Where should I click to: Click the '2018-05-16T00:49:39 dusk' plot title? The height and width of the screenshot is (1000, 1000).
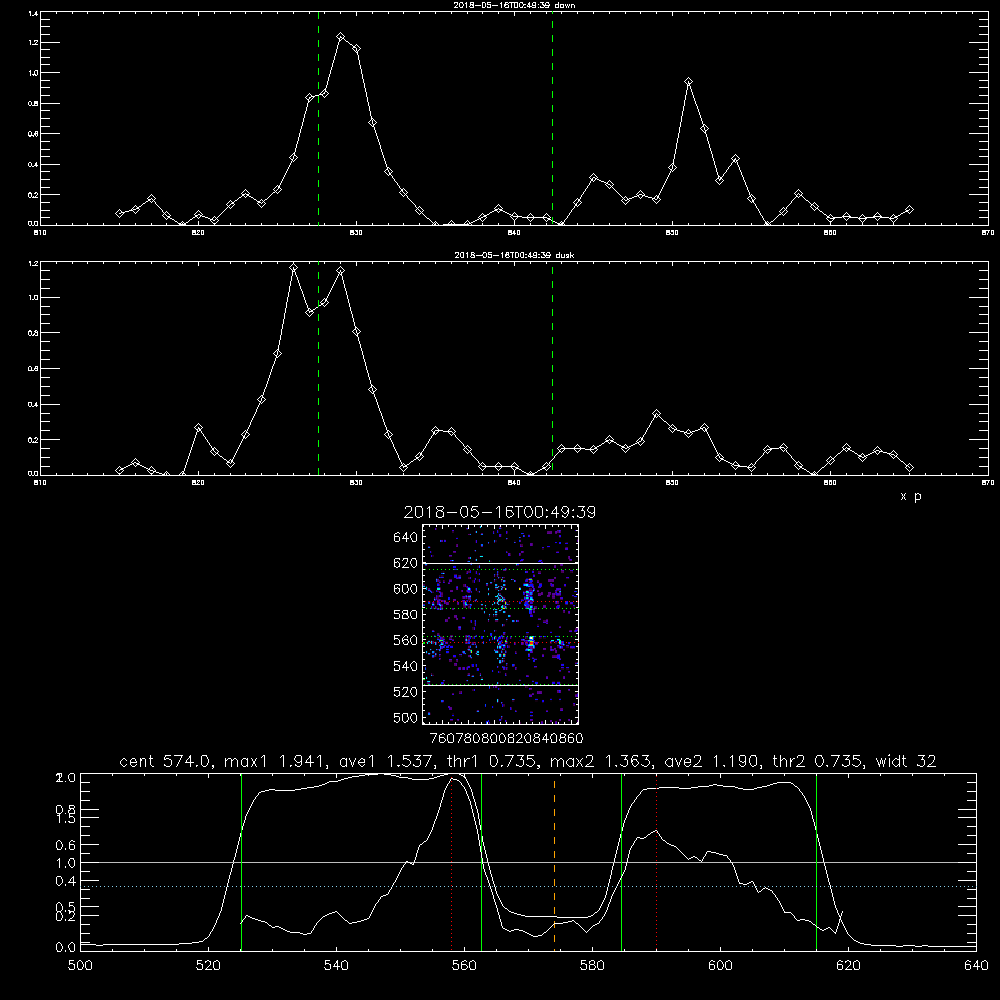coord(514,255)
